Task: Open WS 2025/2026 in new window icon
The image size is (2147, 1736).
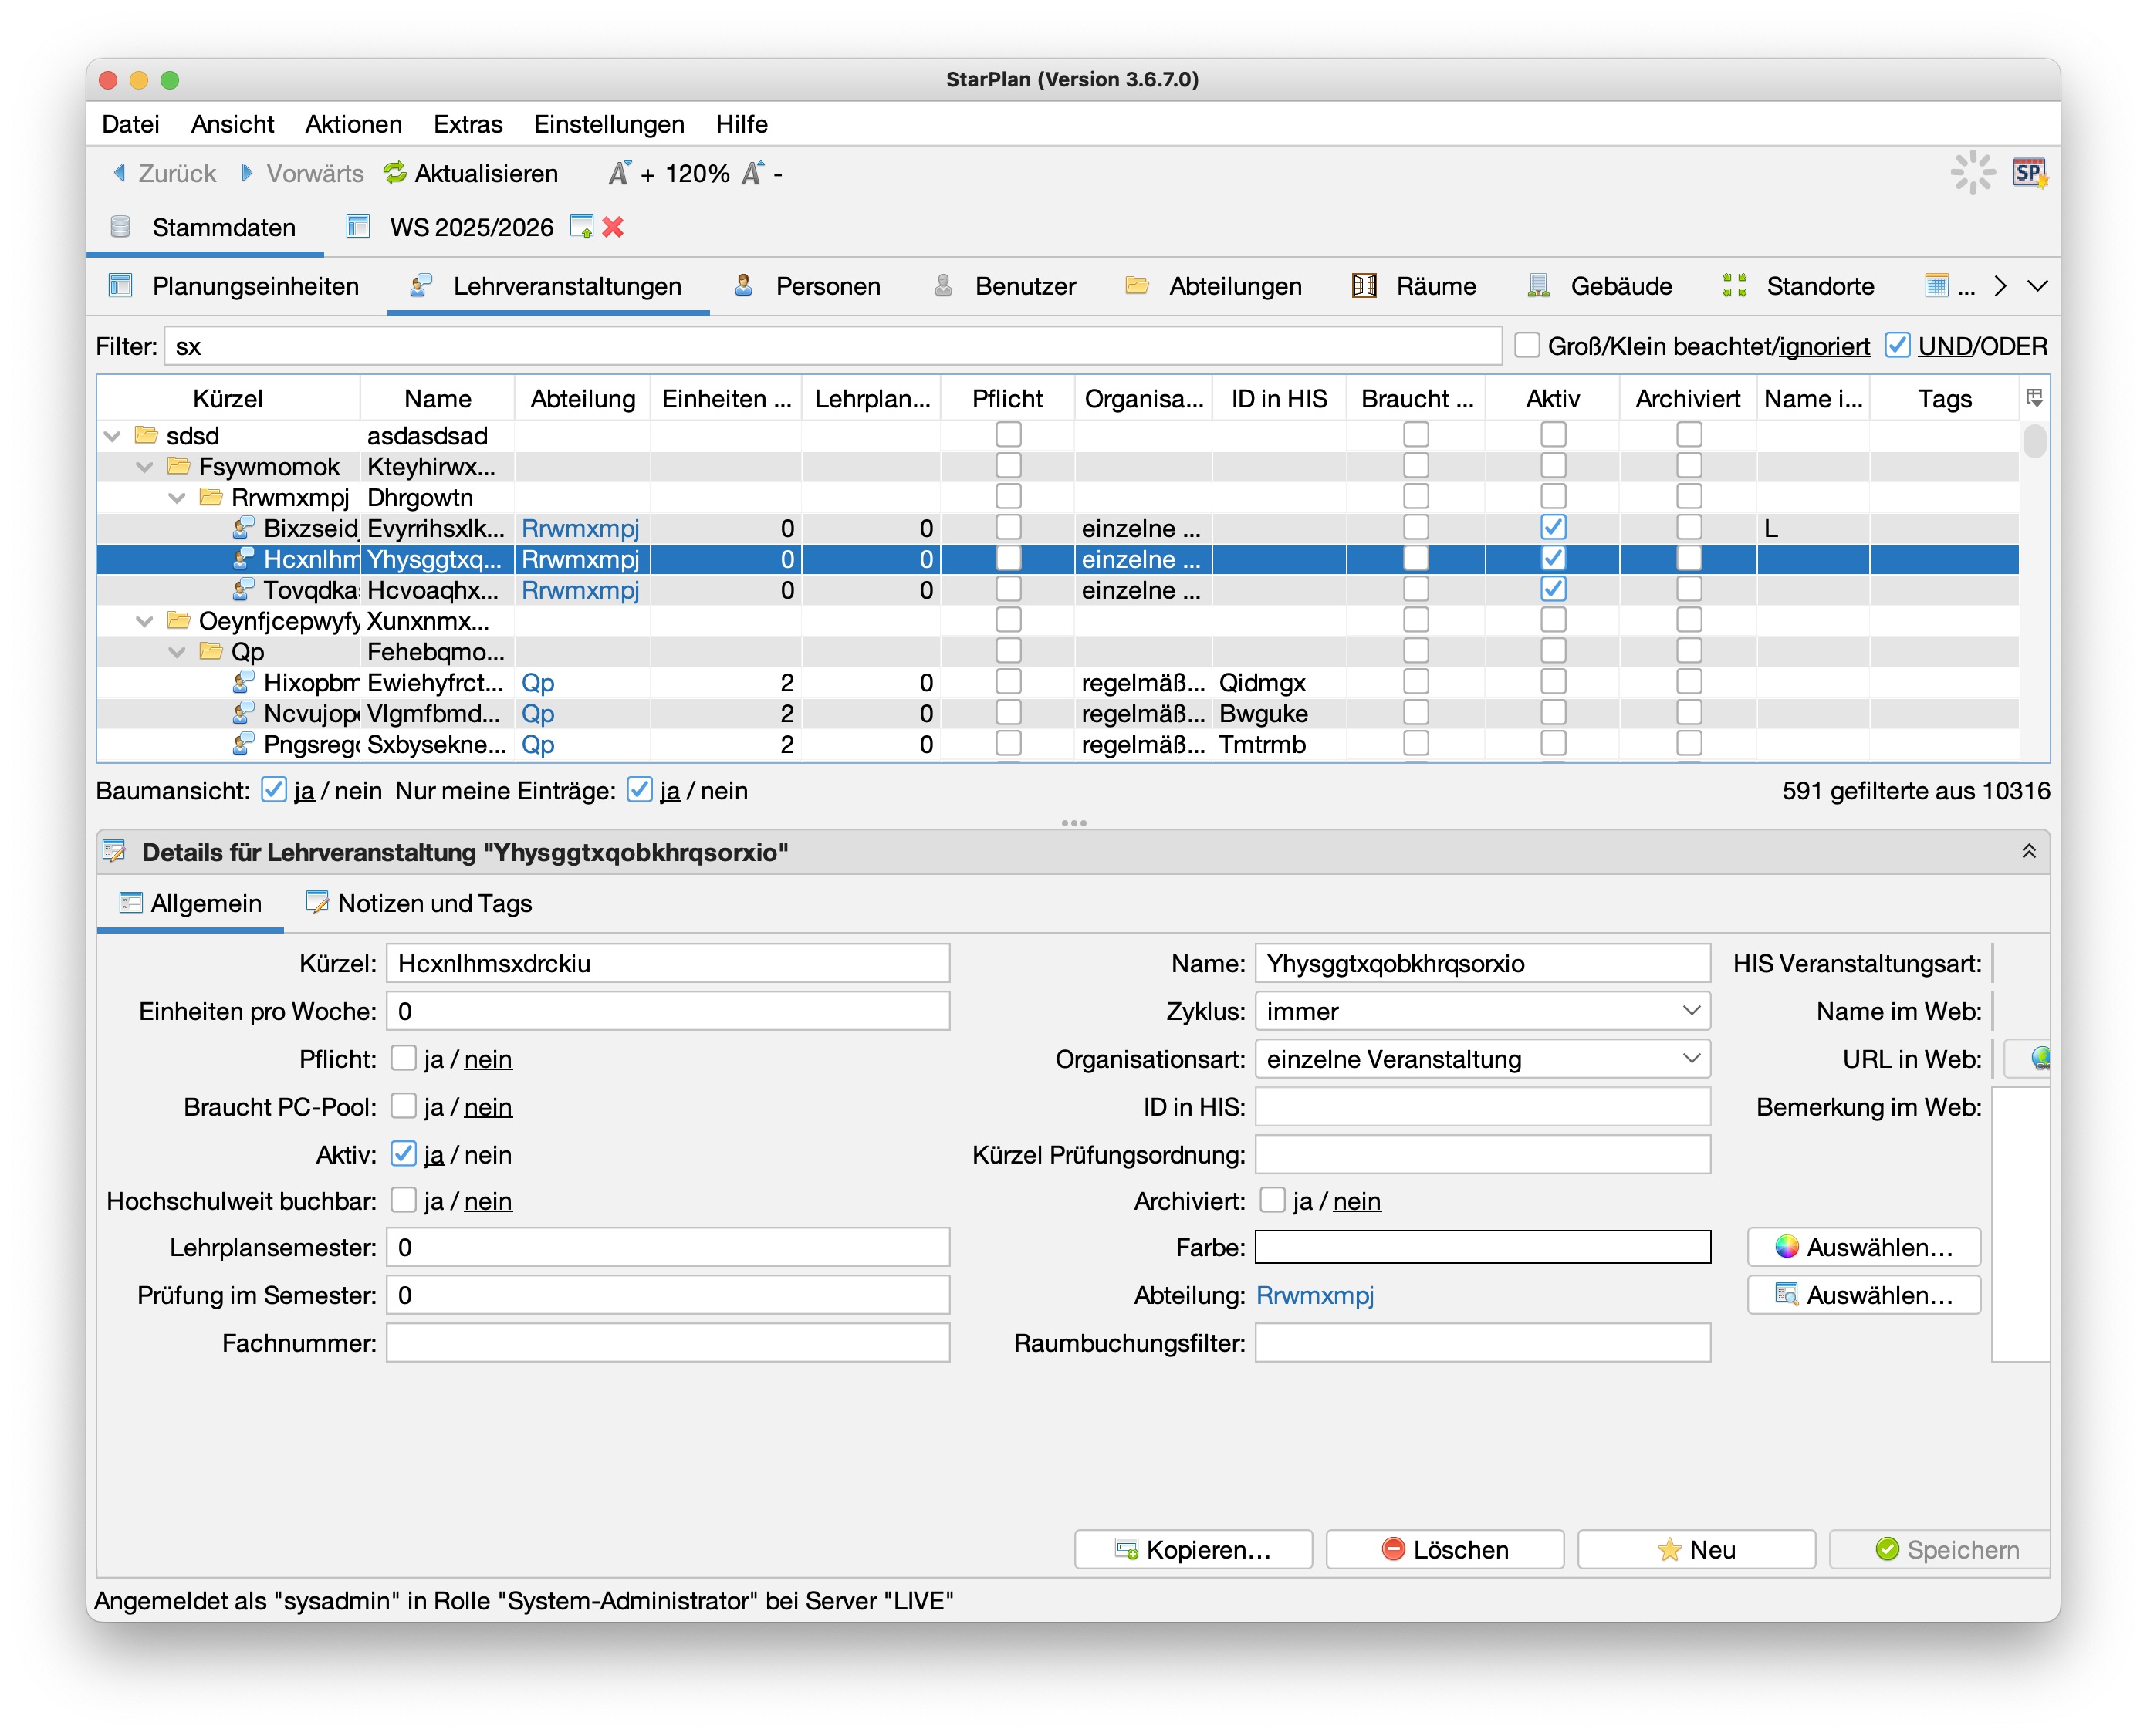Action: tap(581, 227)
